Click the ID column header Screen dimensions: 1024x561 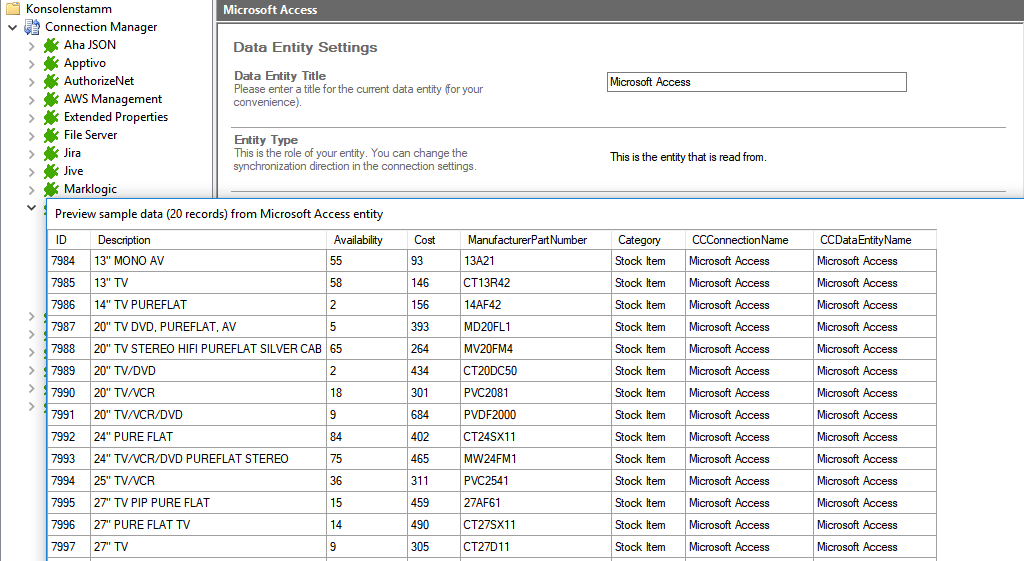pos(69,240)
